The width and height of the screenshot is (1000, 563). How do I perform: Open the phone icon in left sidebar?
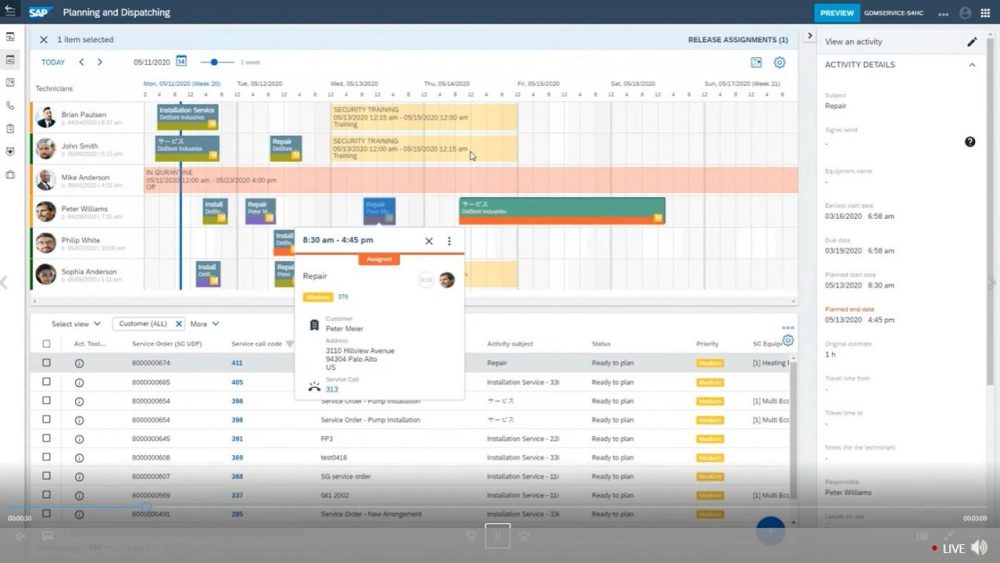(10, 105)
